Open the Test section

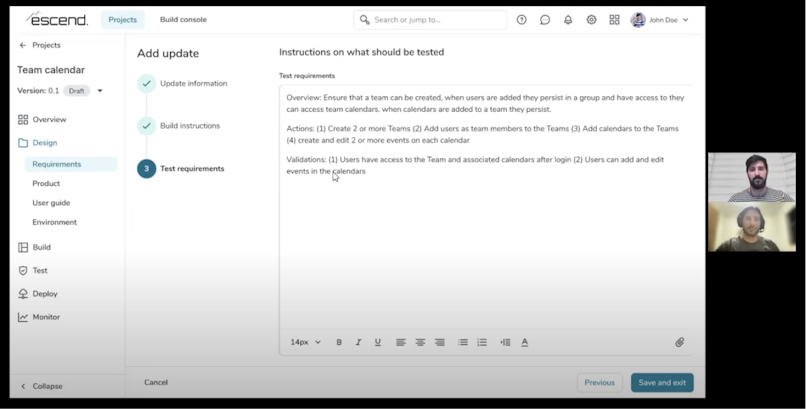click(x=33, y=270)
